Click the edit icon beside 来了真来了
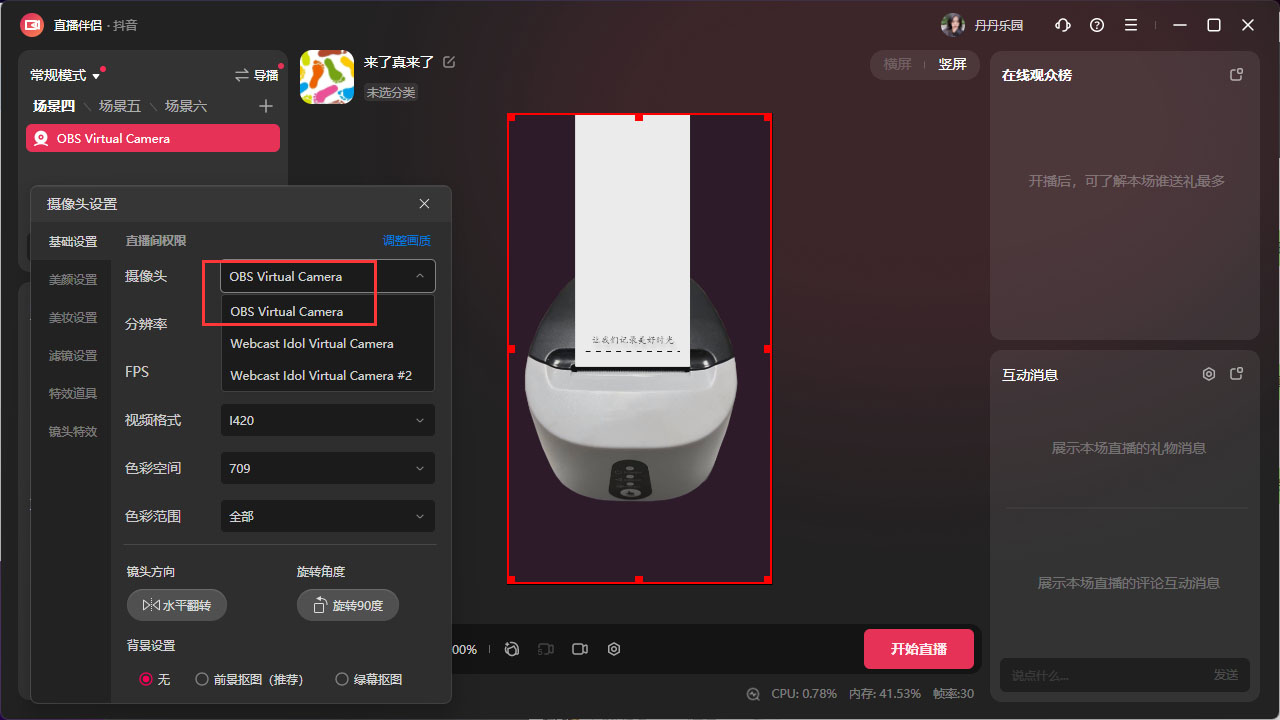 449,62
